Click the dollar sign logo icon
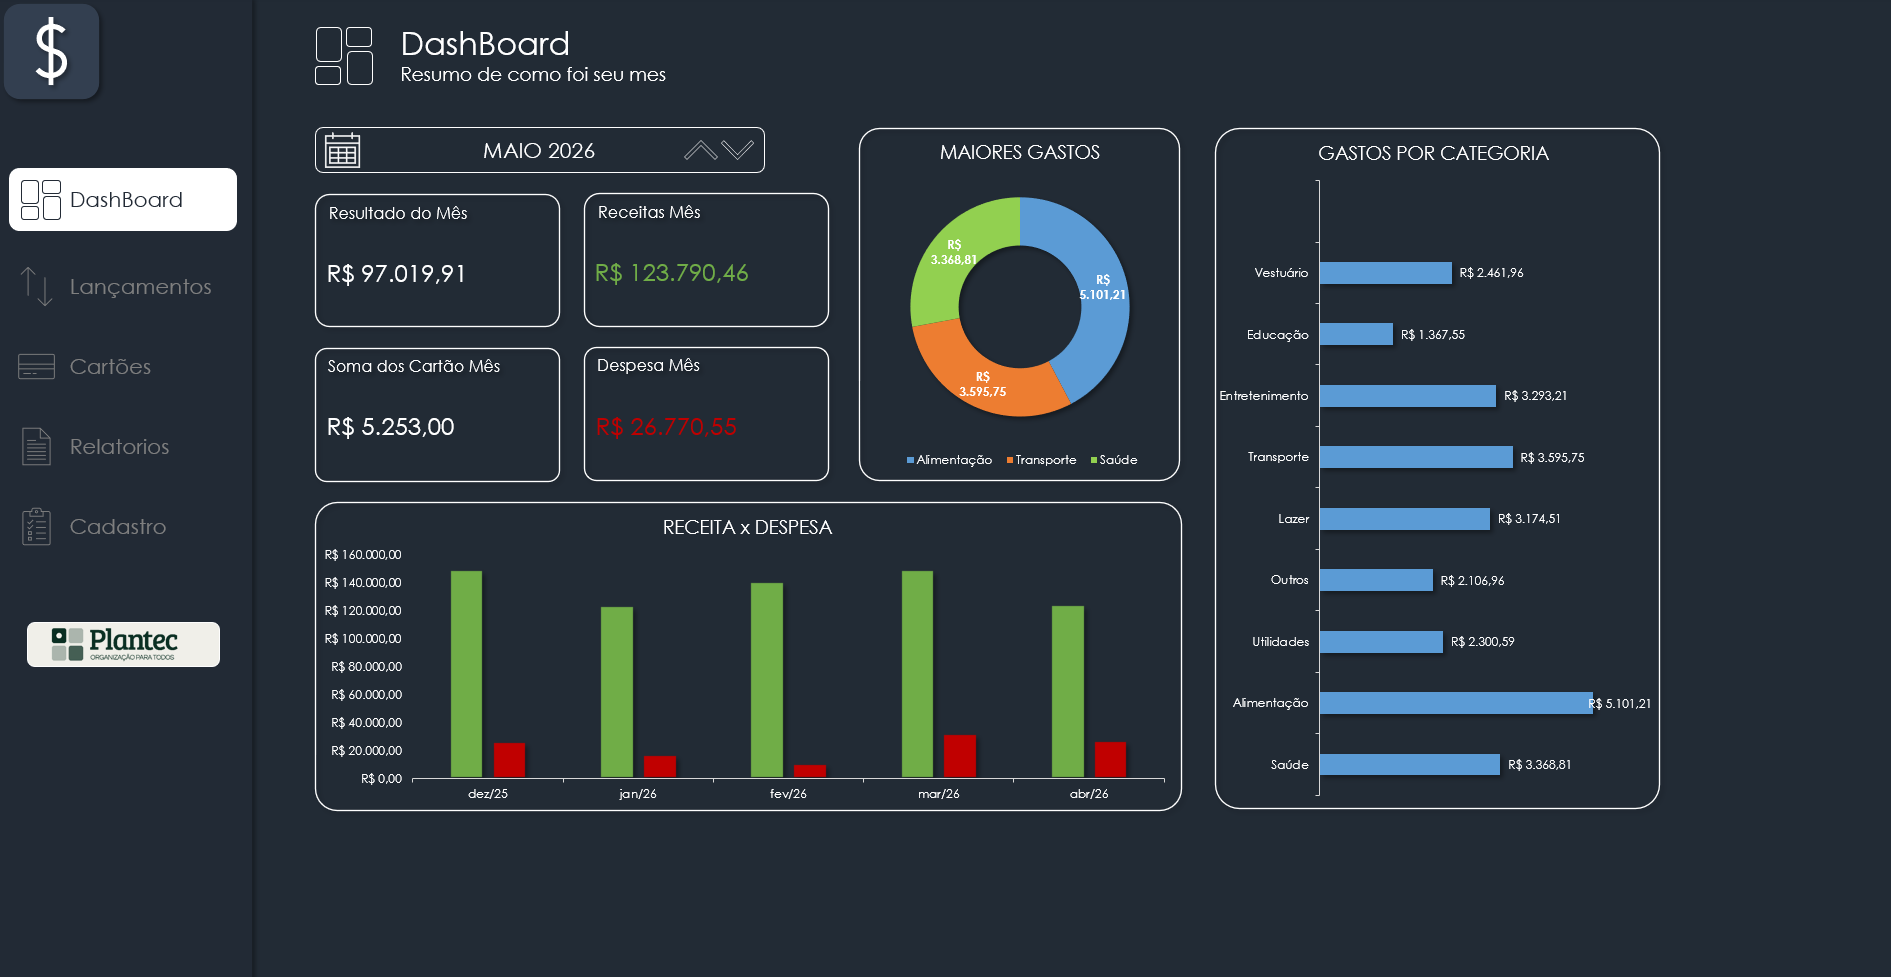The width and height of the screenshot is (1891, 977). click(x=51, y=52)
